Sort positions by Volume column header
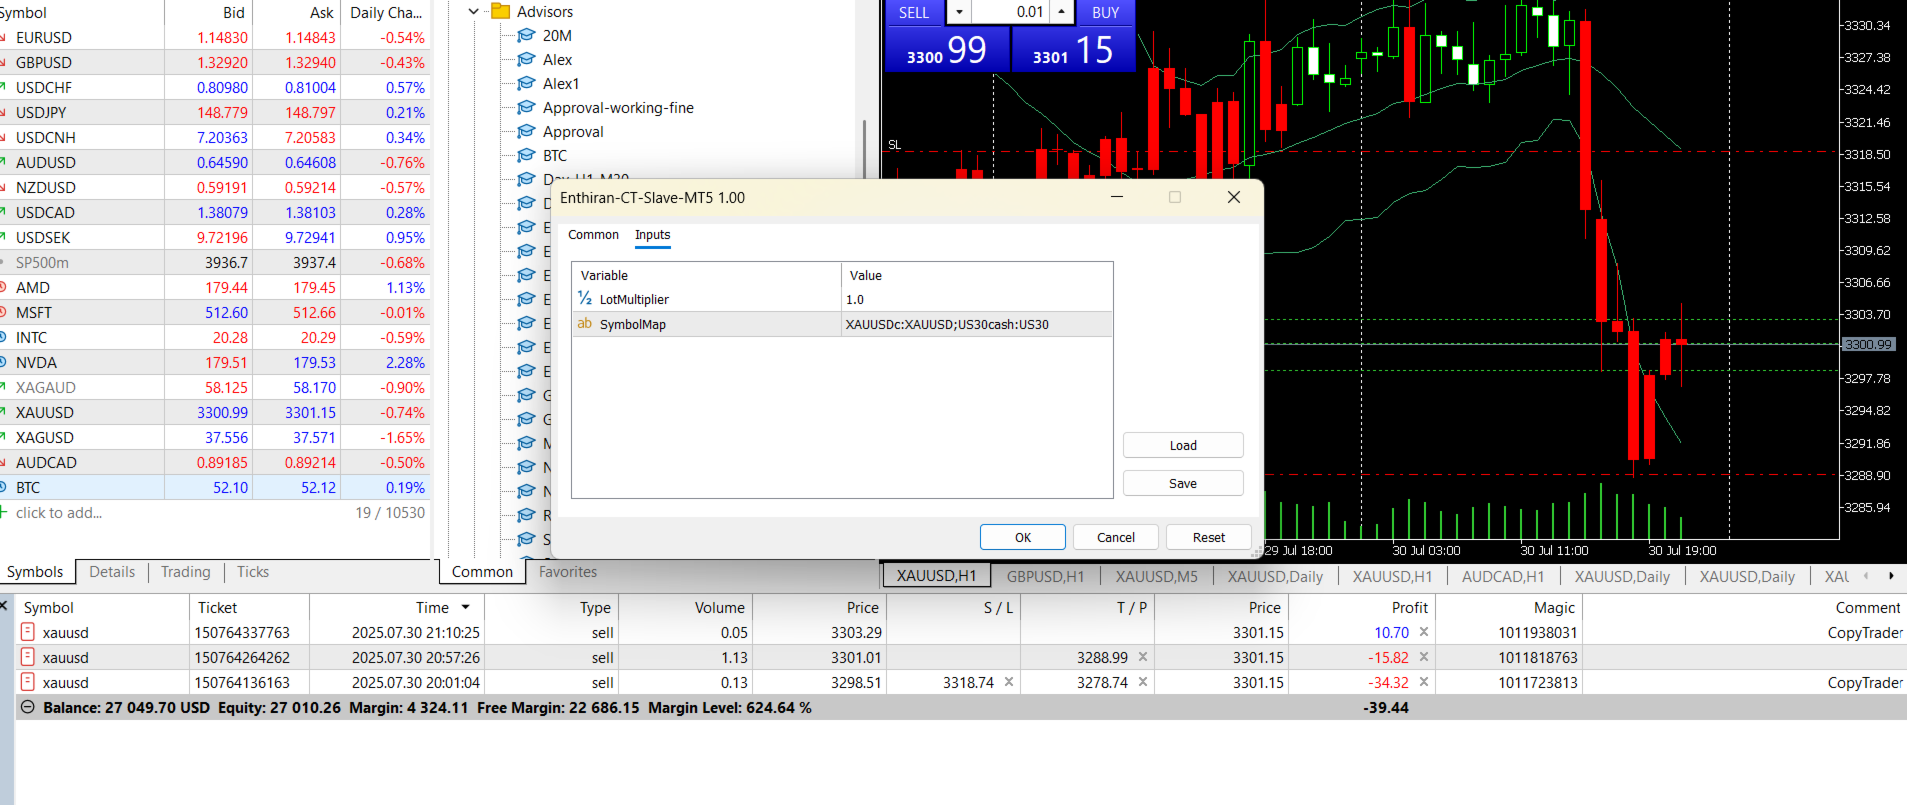 click(x=684, y=607)
